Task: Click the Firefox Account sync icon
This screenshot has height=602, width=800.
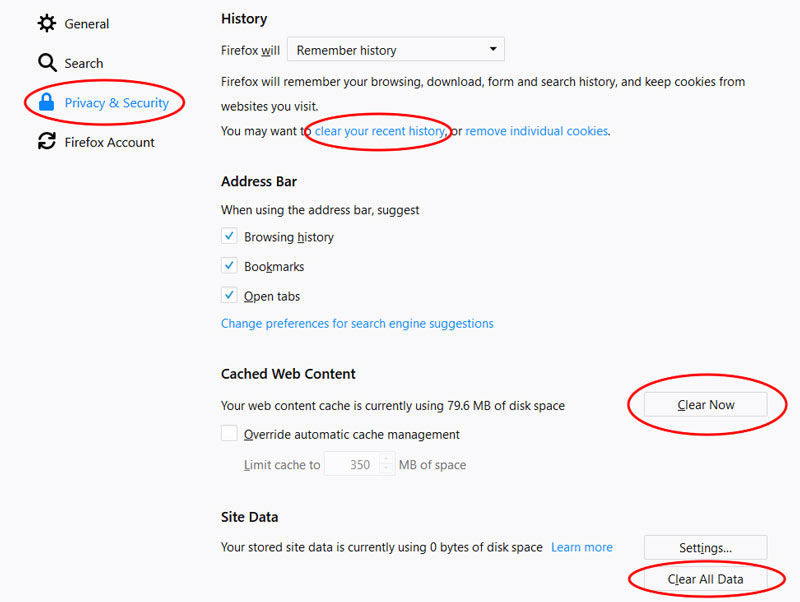Action: pos(47,141)
